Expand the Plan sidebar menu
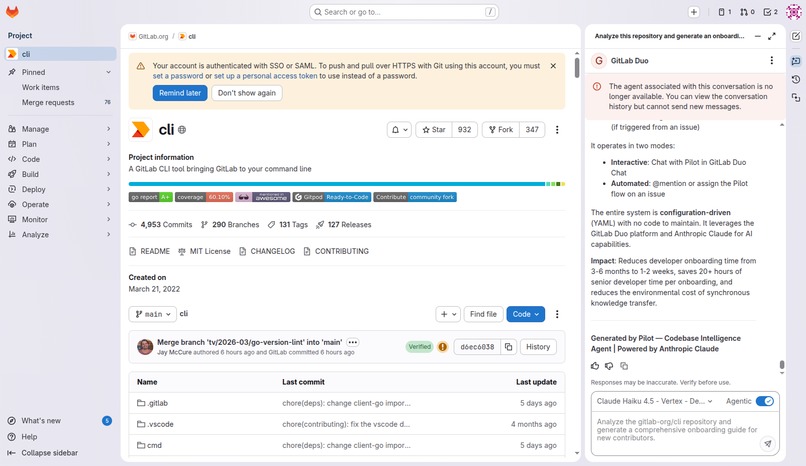806x466 pixels. [x=61, y=144]
